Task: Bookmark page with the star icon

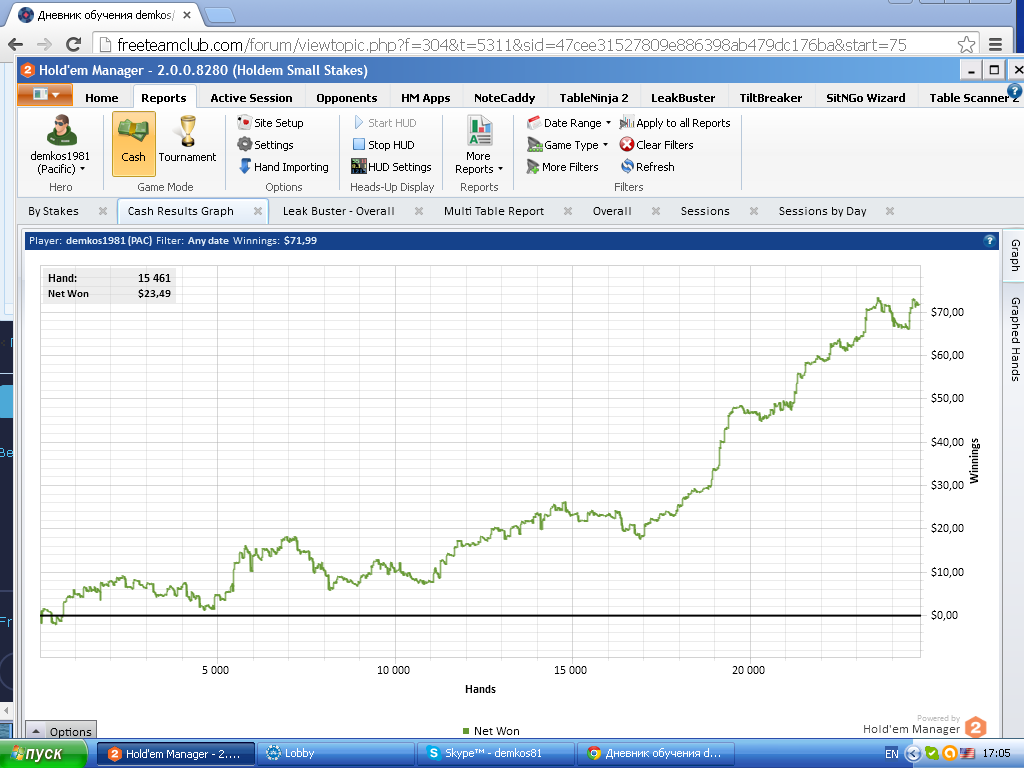Action: click(967, 44)
